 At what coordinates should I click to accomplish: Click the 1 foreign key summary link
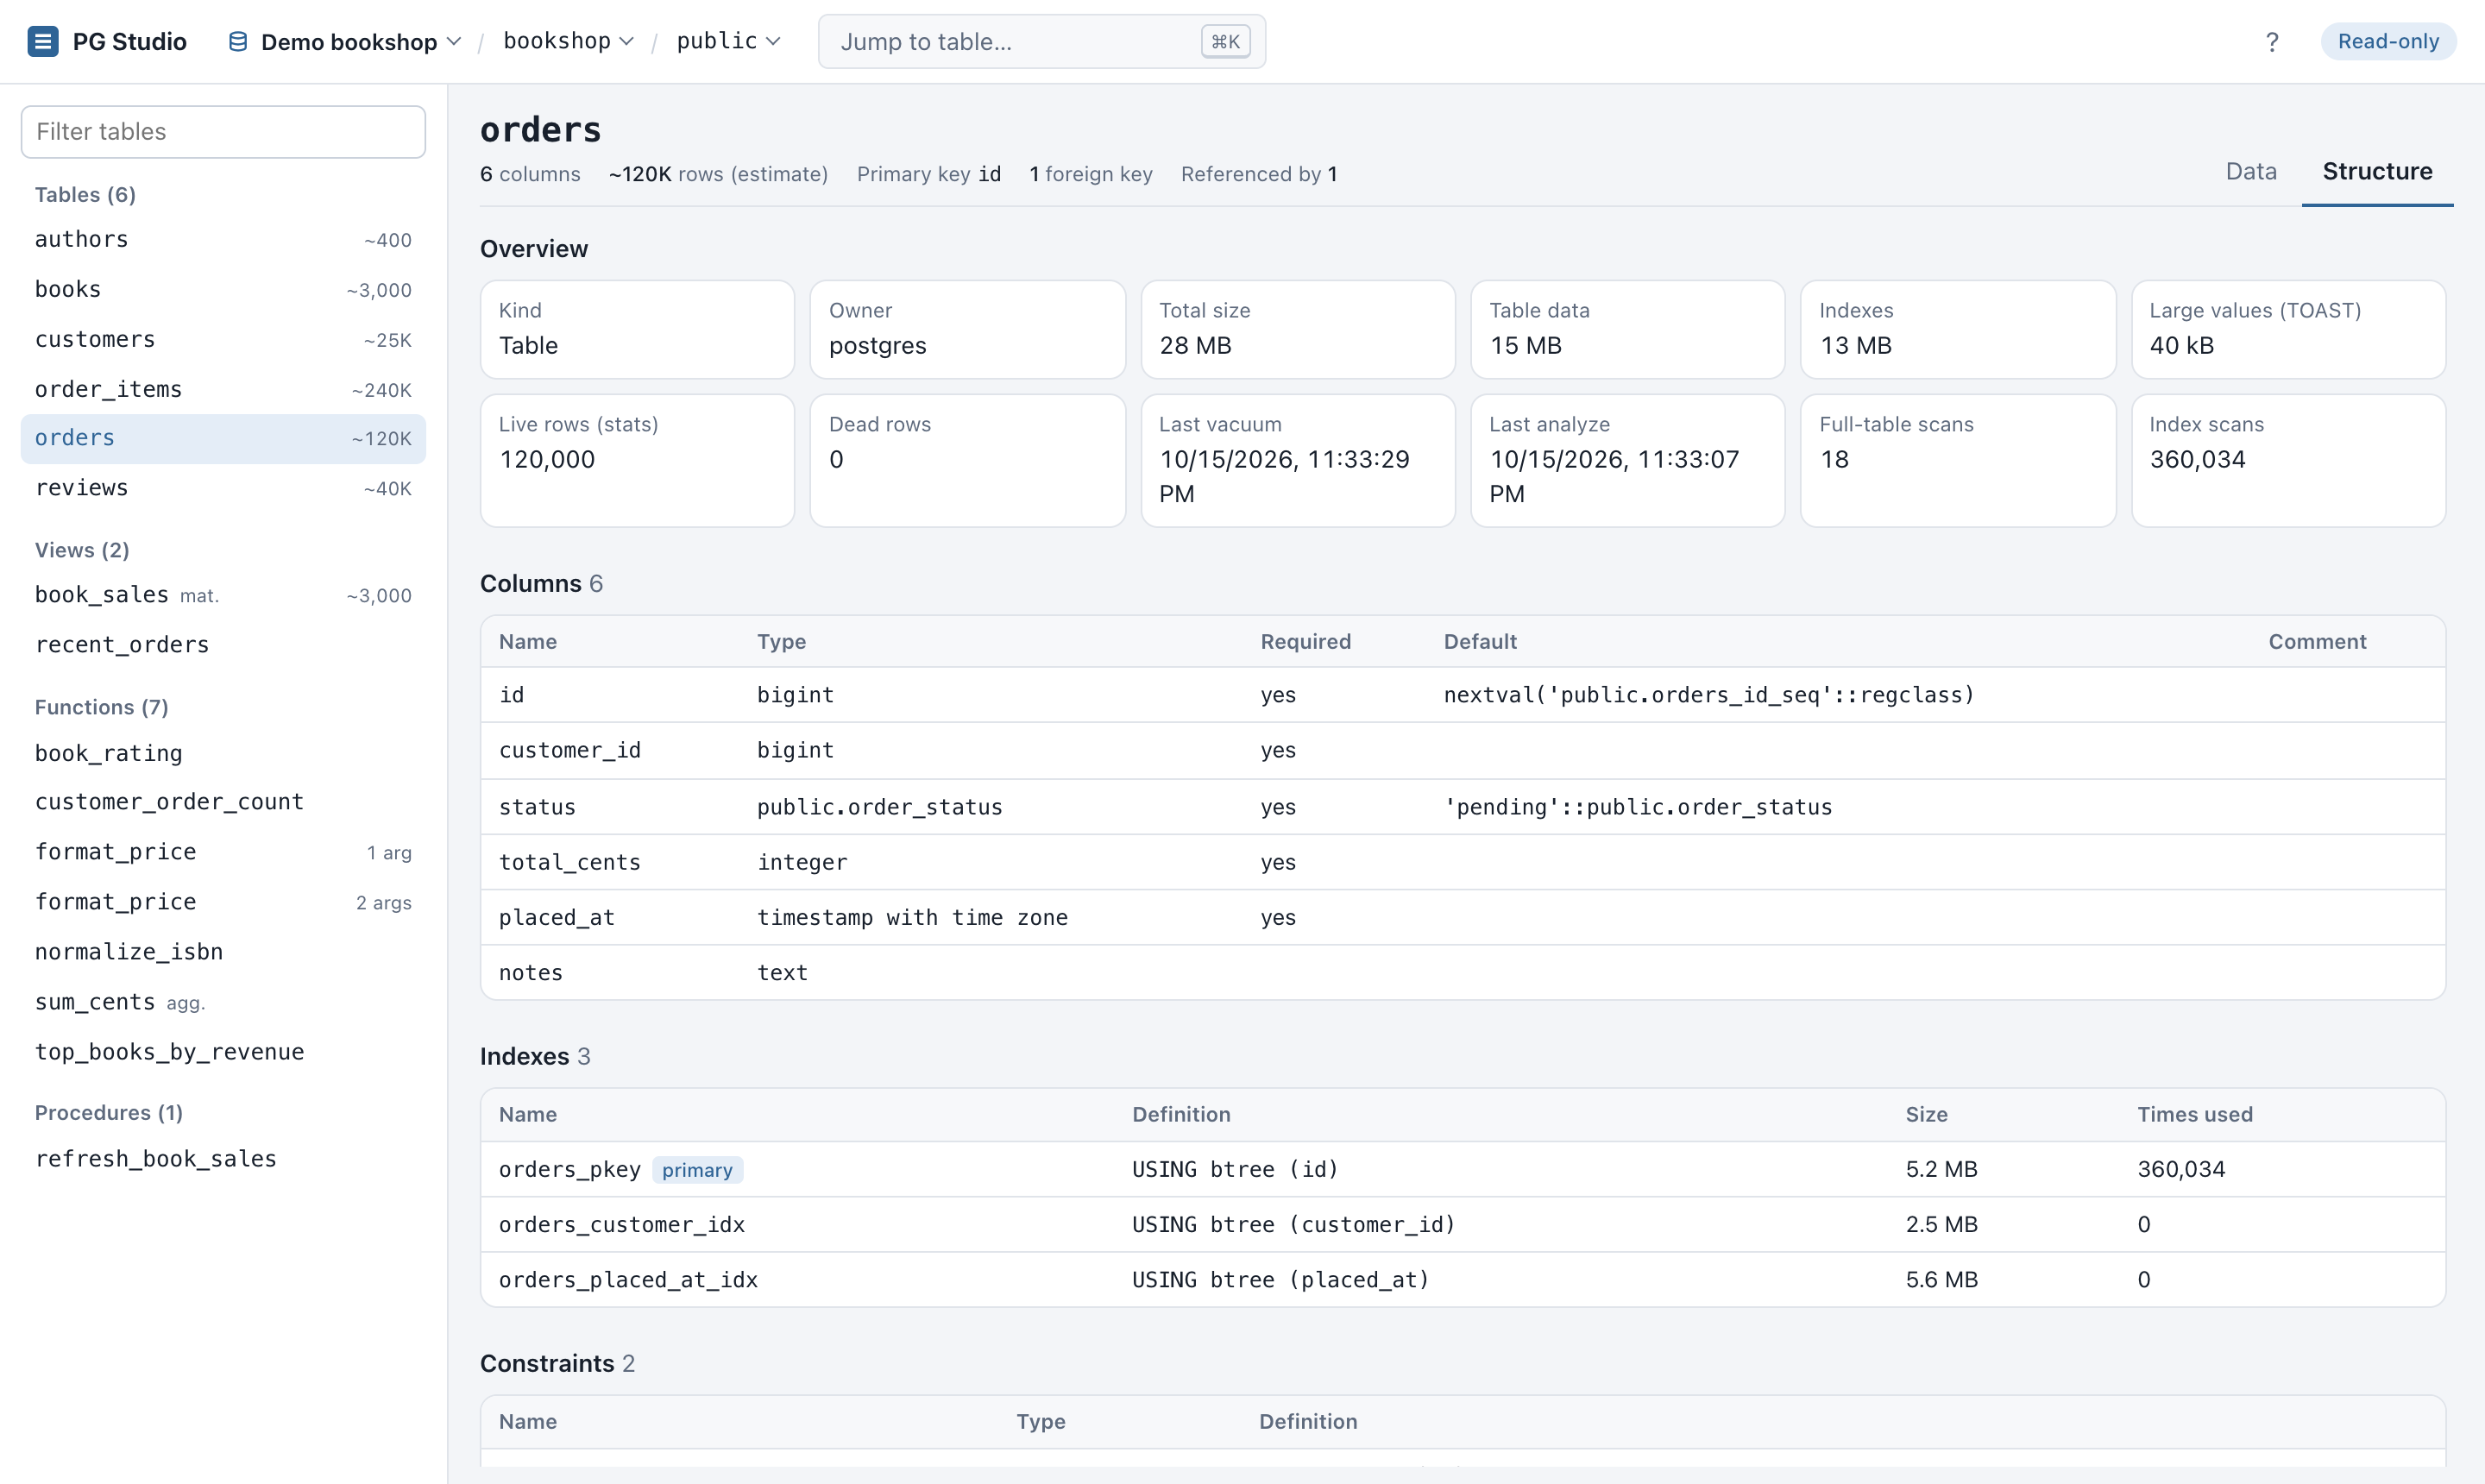[x=1090, y=174]
